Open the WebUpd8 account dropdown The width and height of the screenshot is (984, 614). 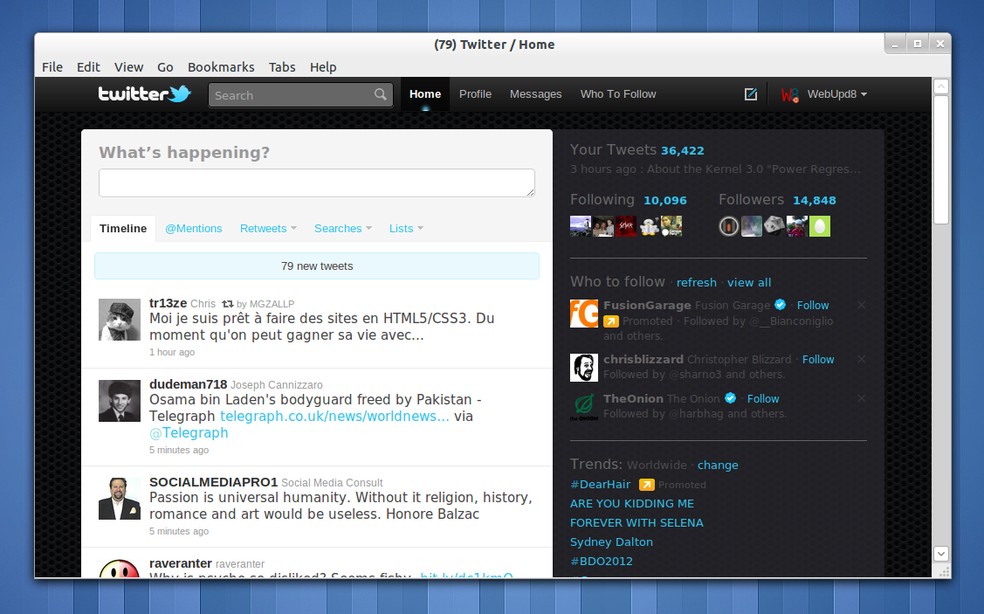[837, 94]
